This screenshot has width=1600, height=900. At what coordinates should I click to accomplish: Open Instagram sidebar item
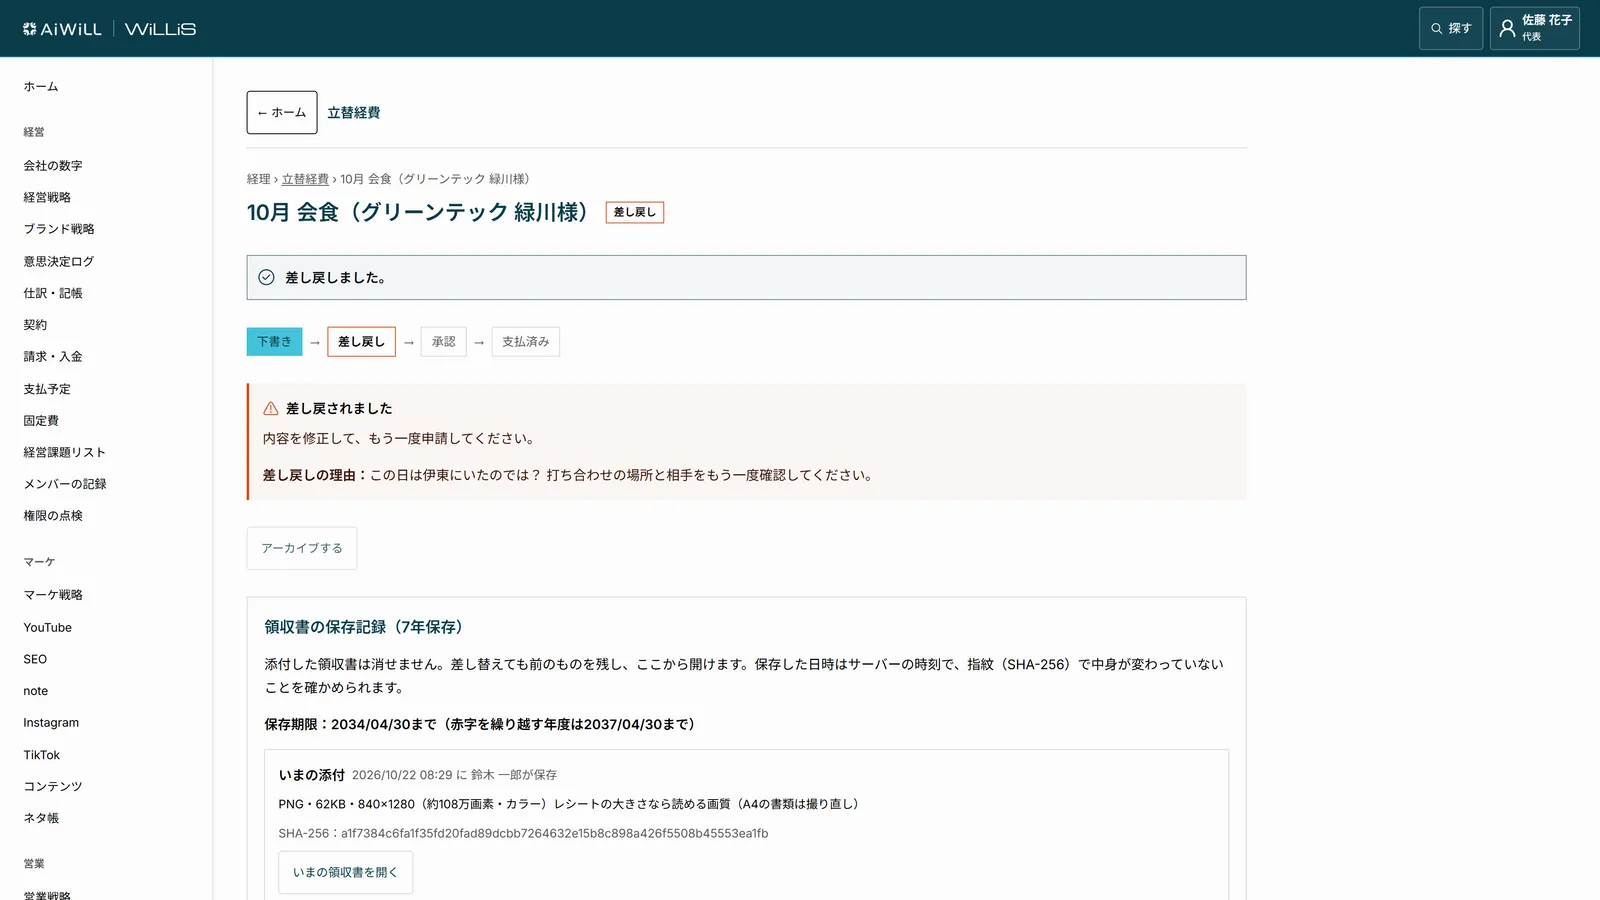[51, 723]
